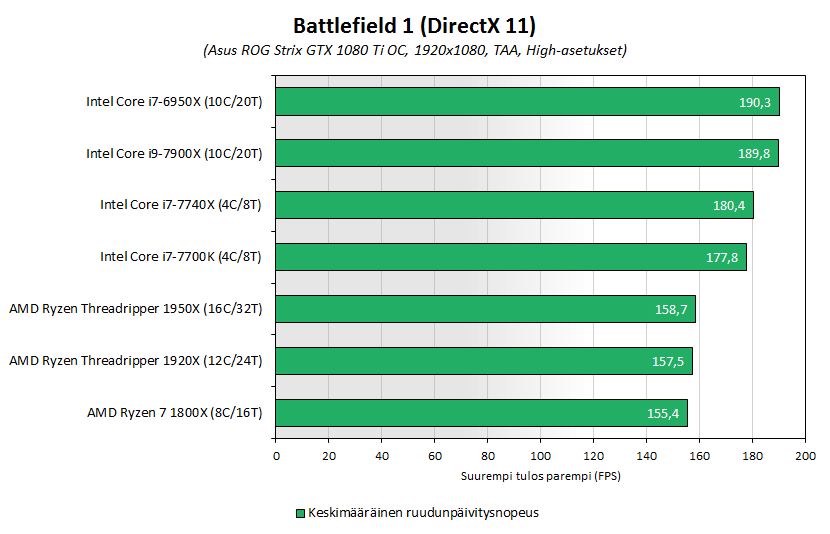Click the 180 tick label on the axis
This screenshot has width=830, height=534.
[752, 456]
